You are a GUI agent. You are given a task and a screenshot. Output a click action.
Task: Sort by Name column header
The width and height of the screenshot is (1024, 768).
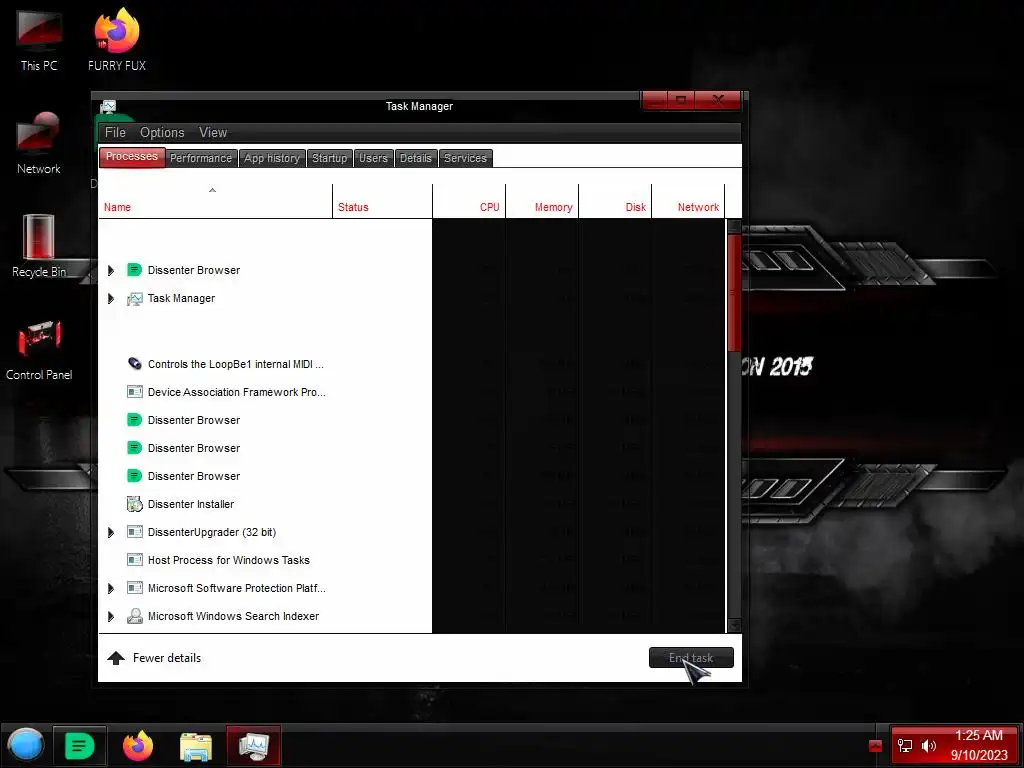click(x=216, y=200)
